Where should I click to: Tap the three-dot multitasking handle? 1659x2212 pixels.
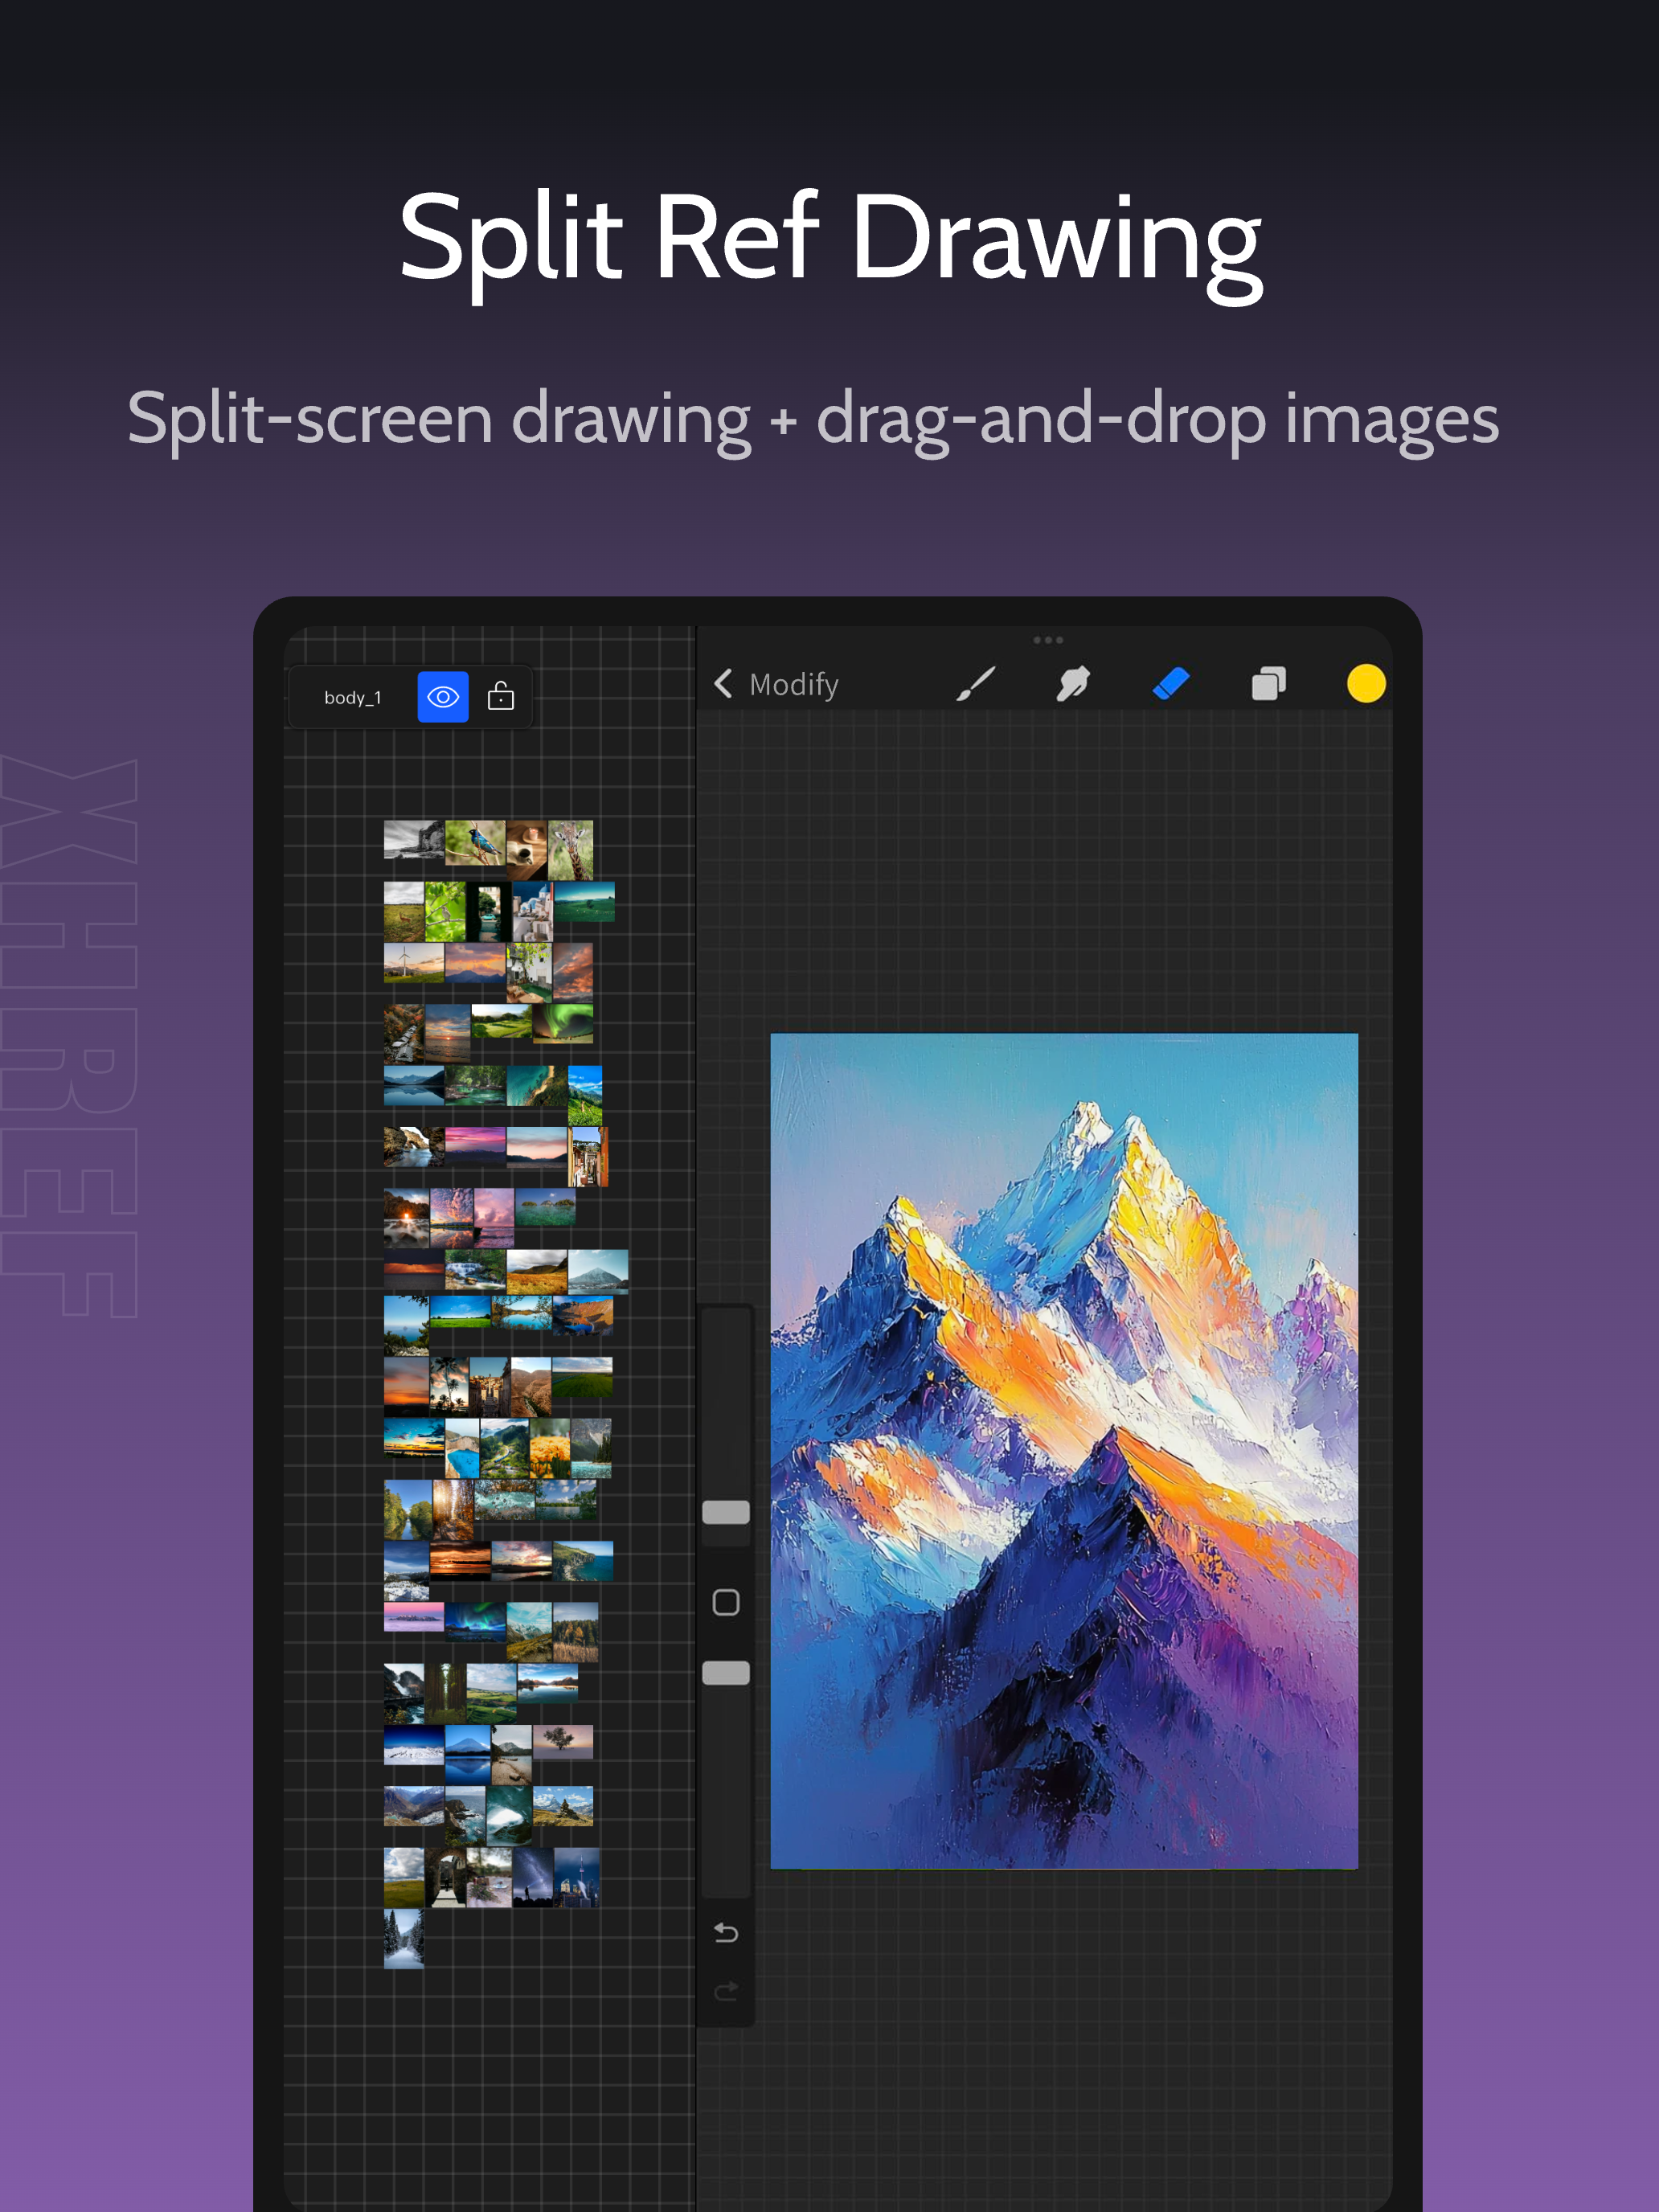click(x=1047, y=640)
